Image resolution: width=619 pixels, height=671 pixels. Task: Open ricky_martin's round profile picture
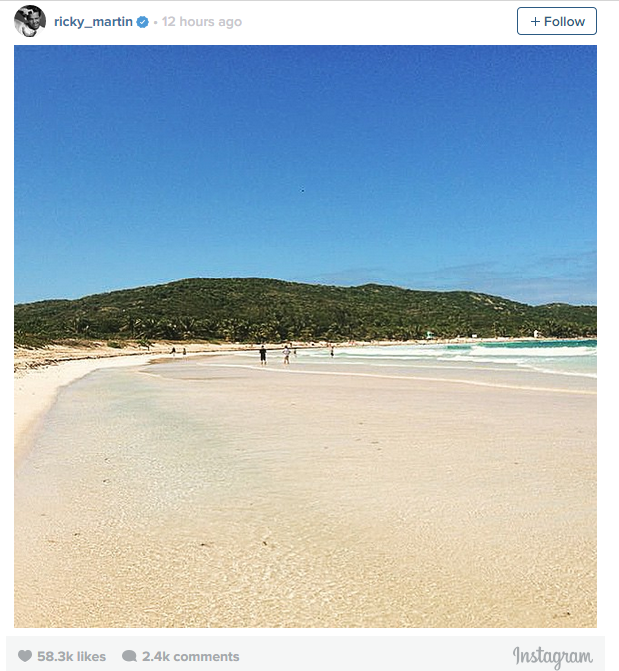point(30,21)
